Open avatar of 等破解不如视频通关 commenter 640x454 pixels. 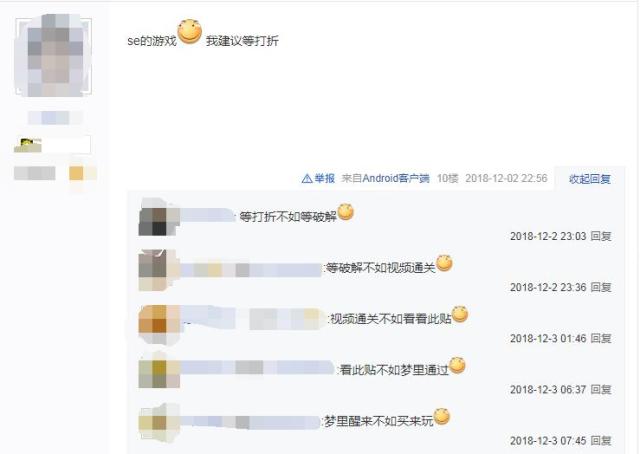point(159,270)
